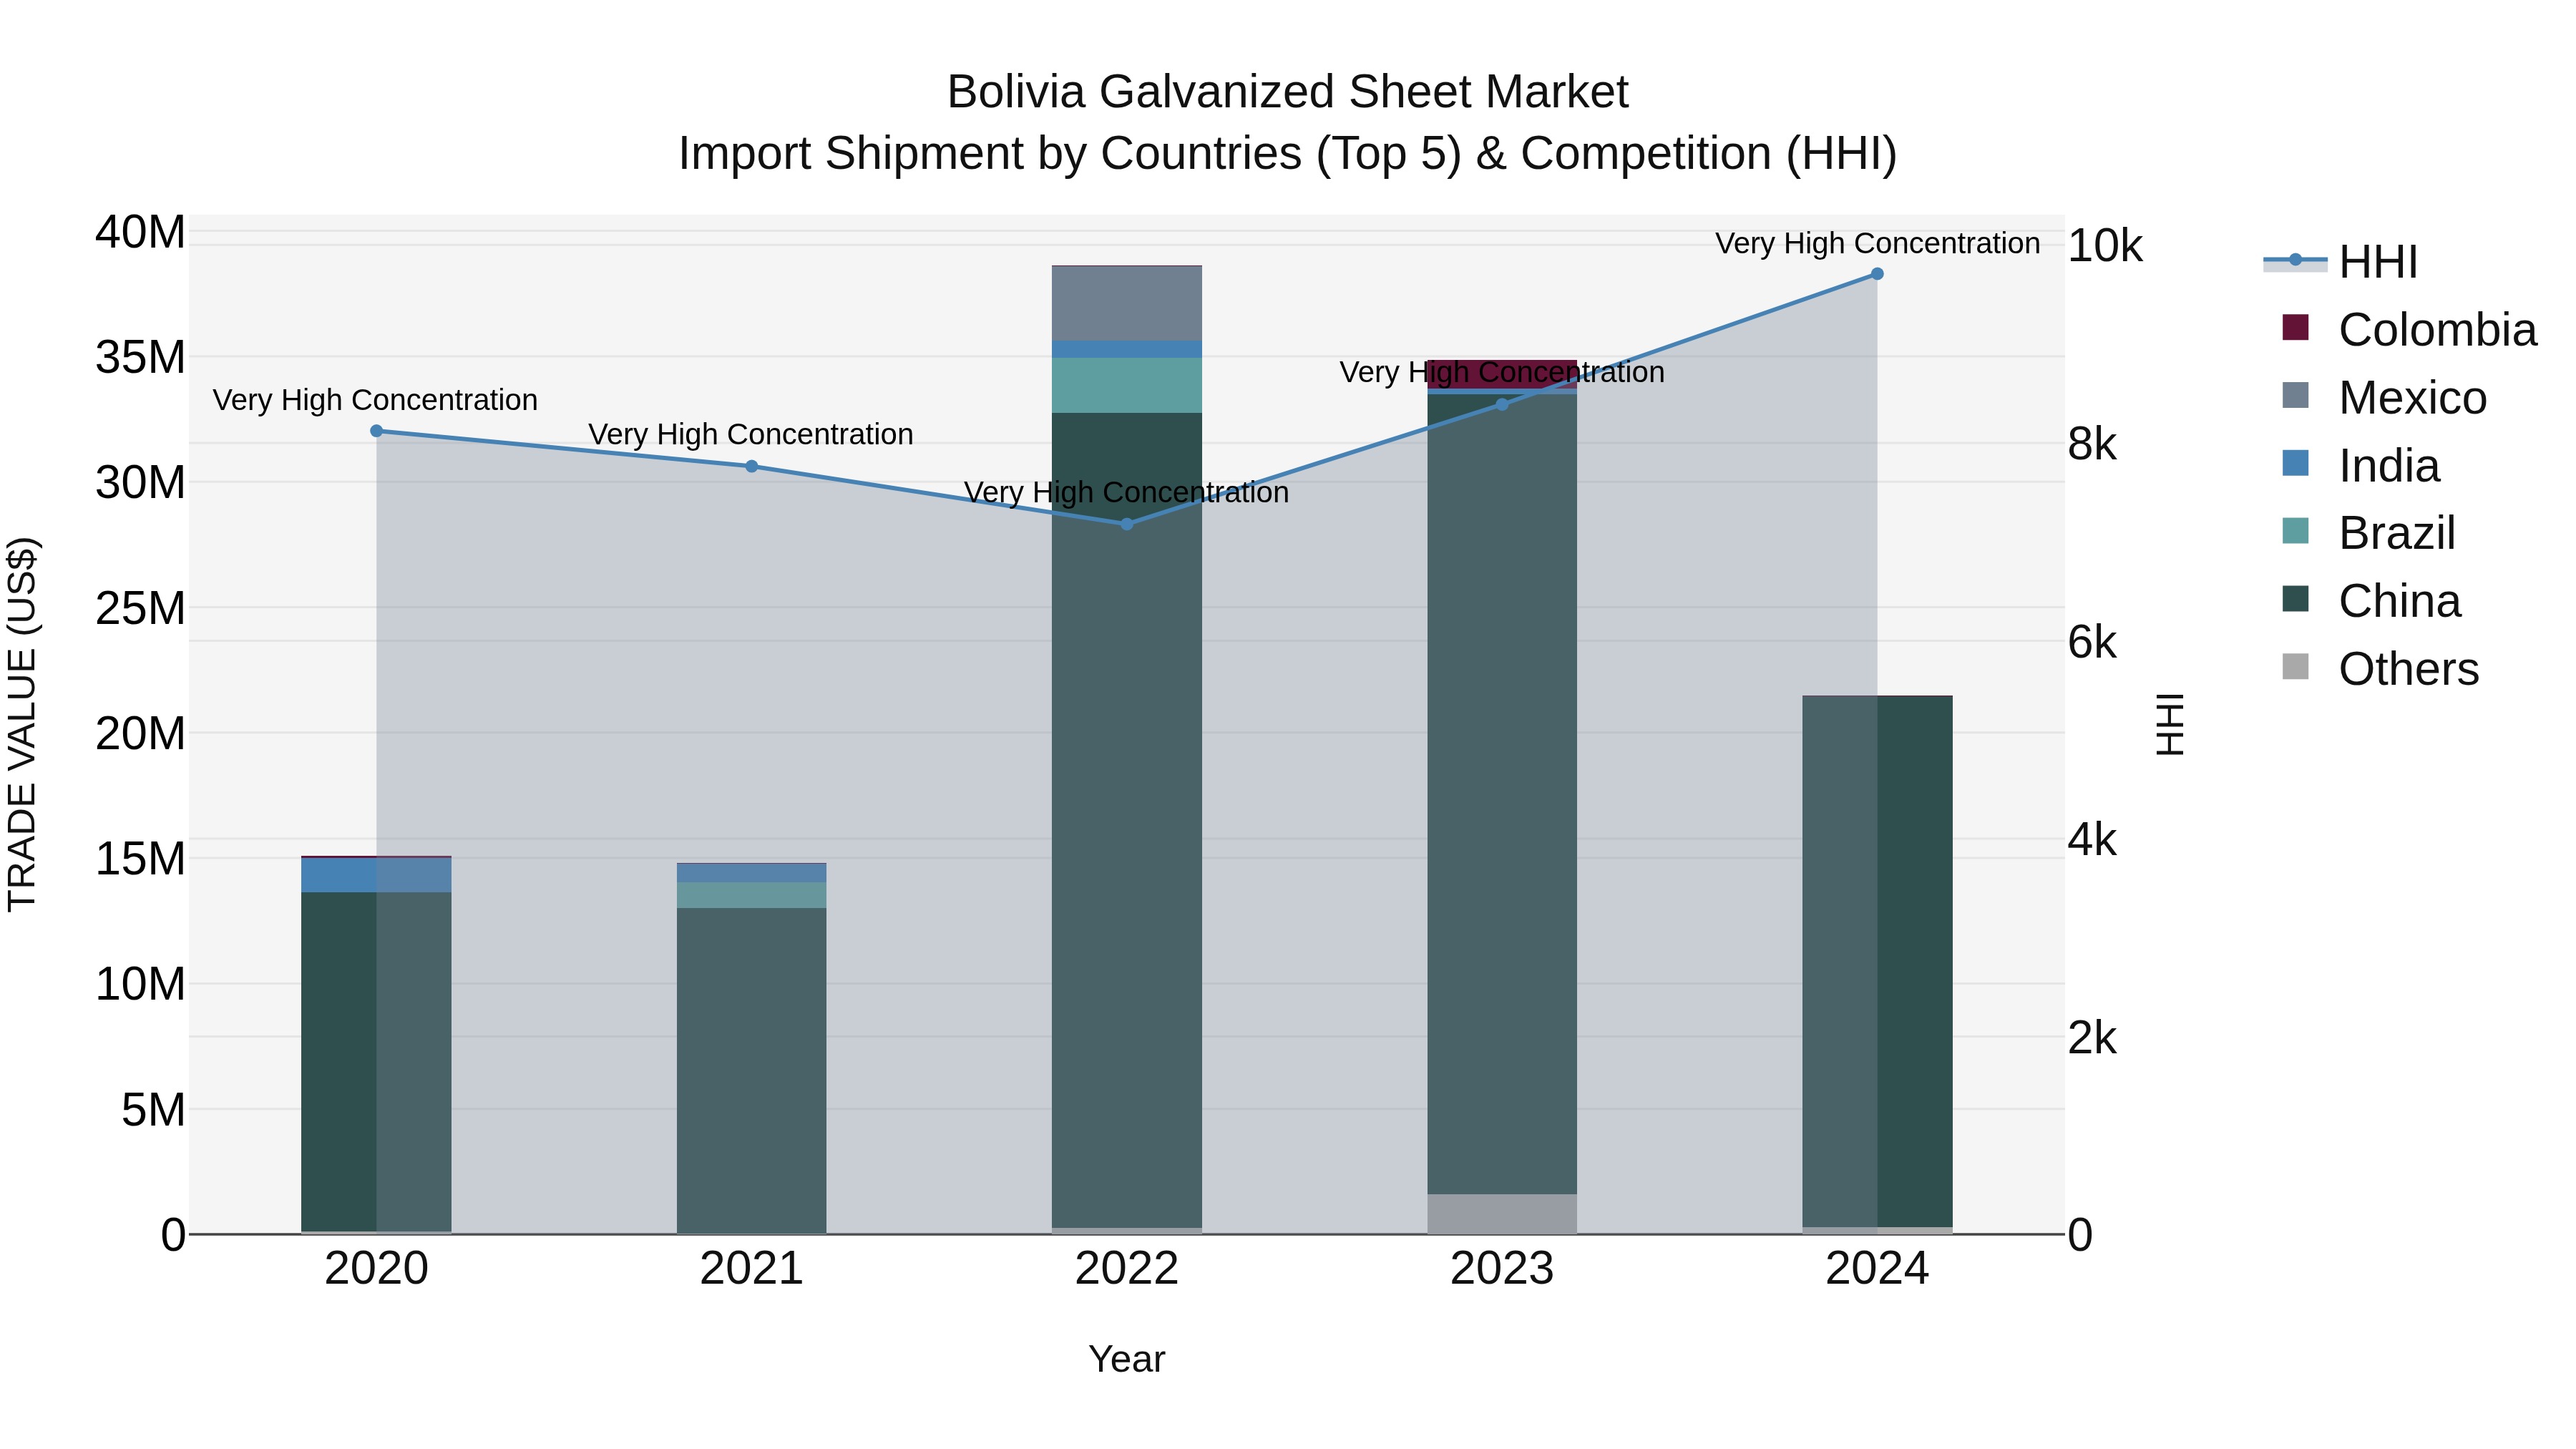Image resolution: width=2576 pixels, height=1449 pixels.
Task: Click the 'Very High Concentration' annotation above 2021
Action: point(751,435)
